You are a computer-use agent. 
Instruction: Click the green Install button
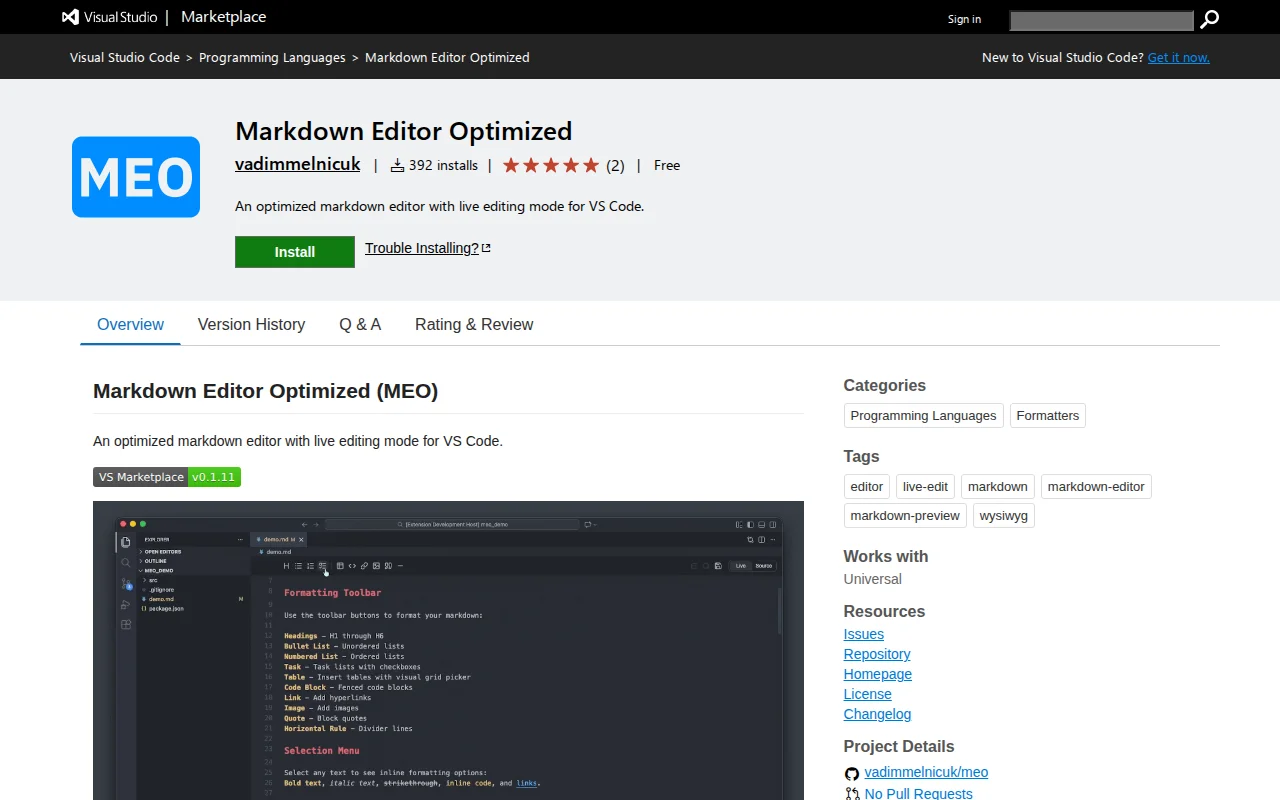point(295,252)
